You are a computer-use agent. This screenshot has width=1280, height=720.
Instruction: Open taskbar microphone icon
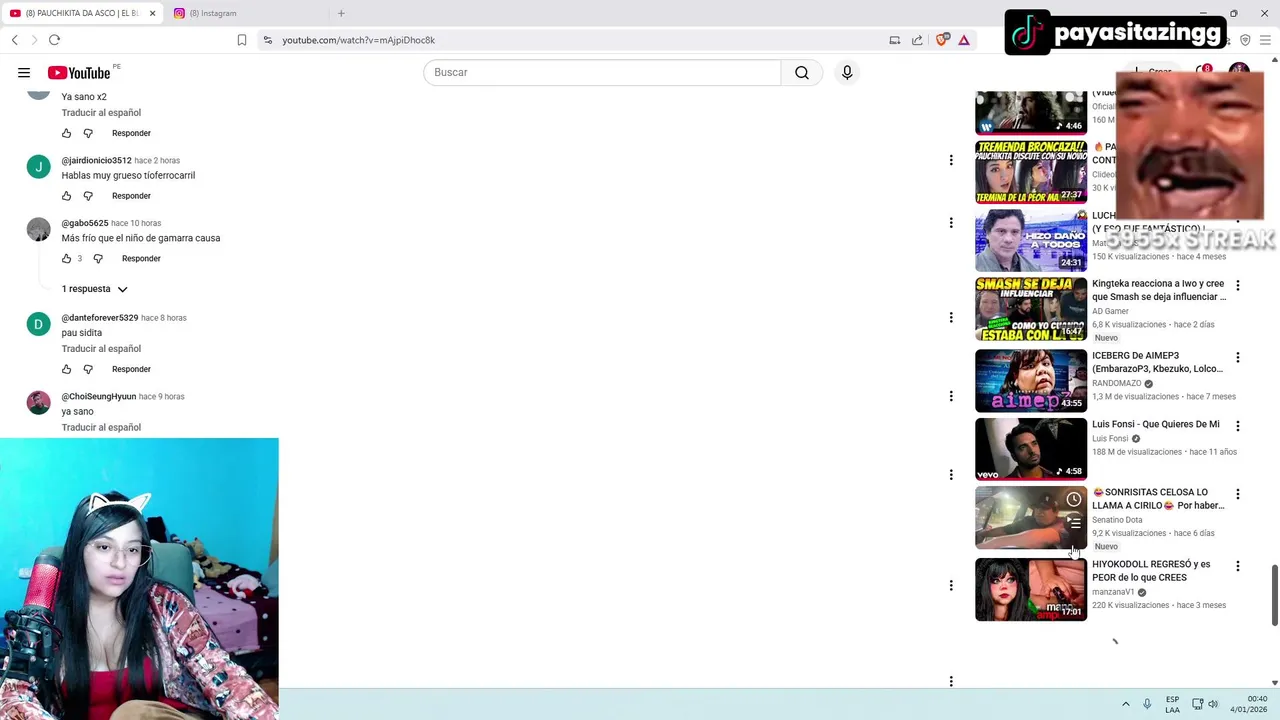(x=1147, y=704)
